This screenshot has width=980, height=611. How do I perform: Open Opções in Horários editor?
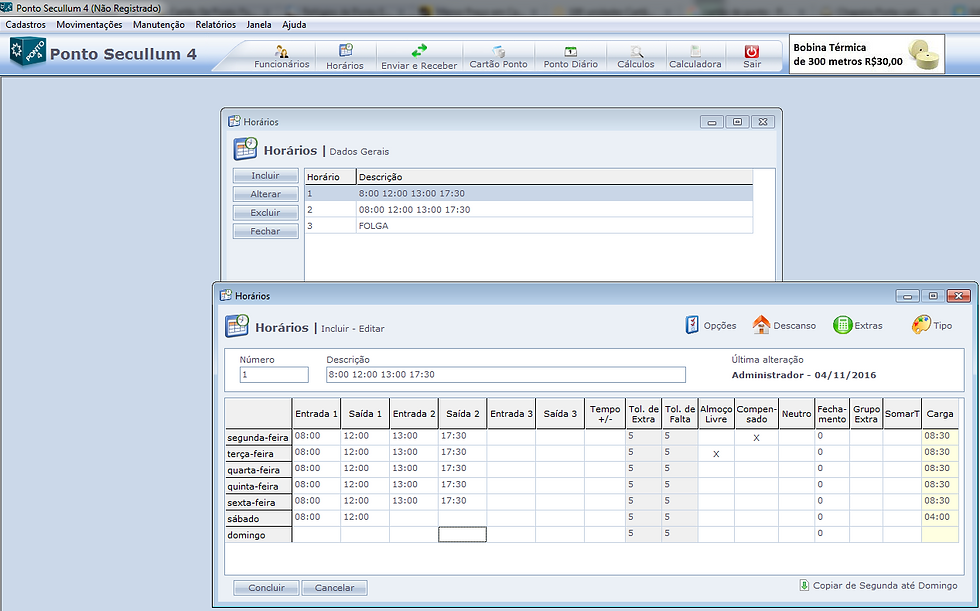(711, 325)
